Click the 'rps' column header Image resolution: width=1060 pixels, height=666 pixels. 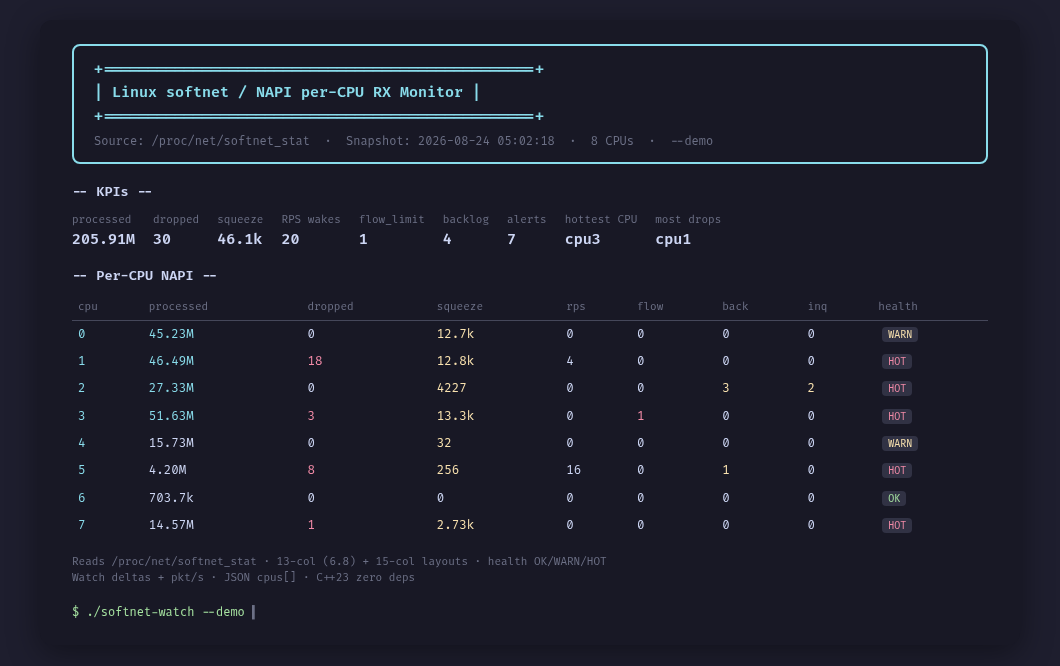click(575, 306)
